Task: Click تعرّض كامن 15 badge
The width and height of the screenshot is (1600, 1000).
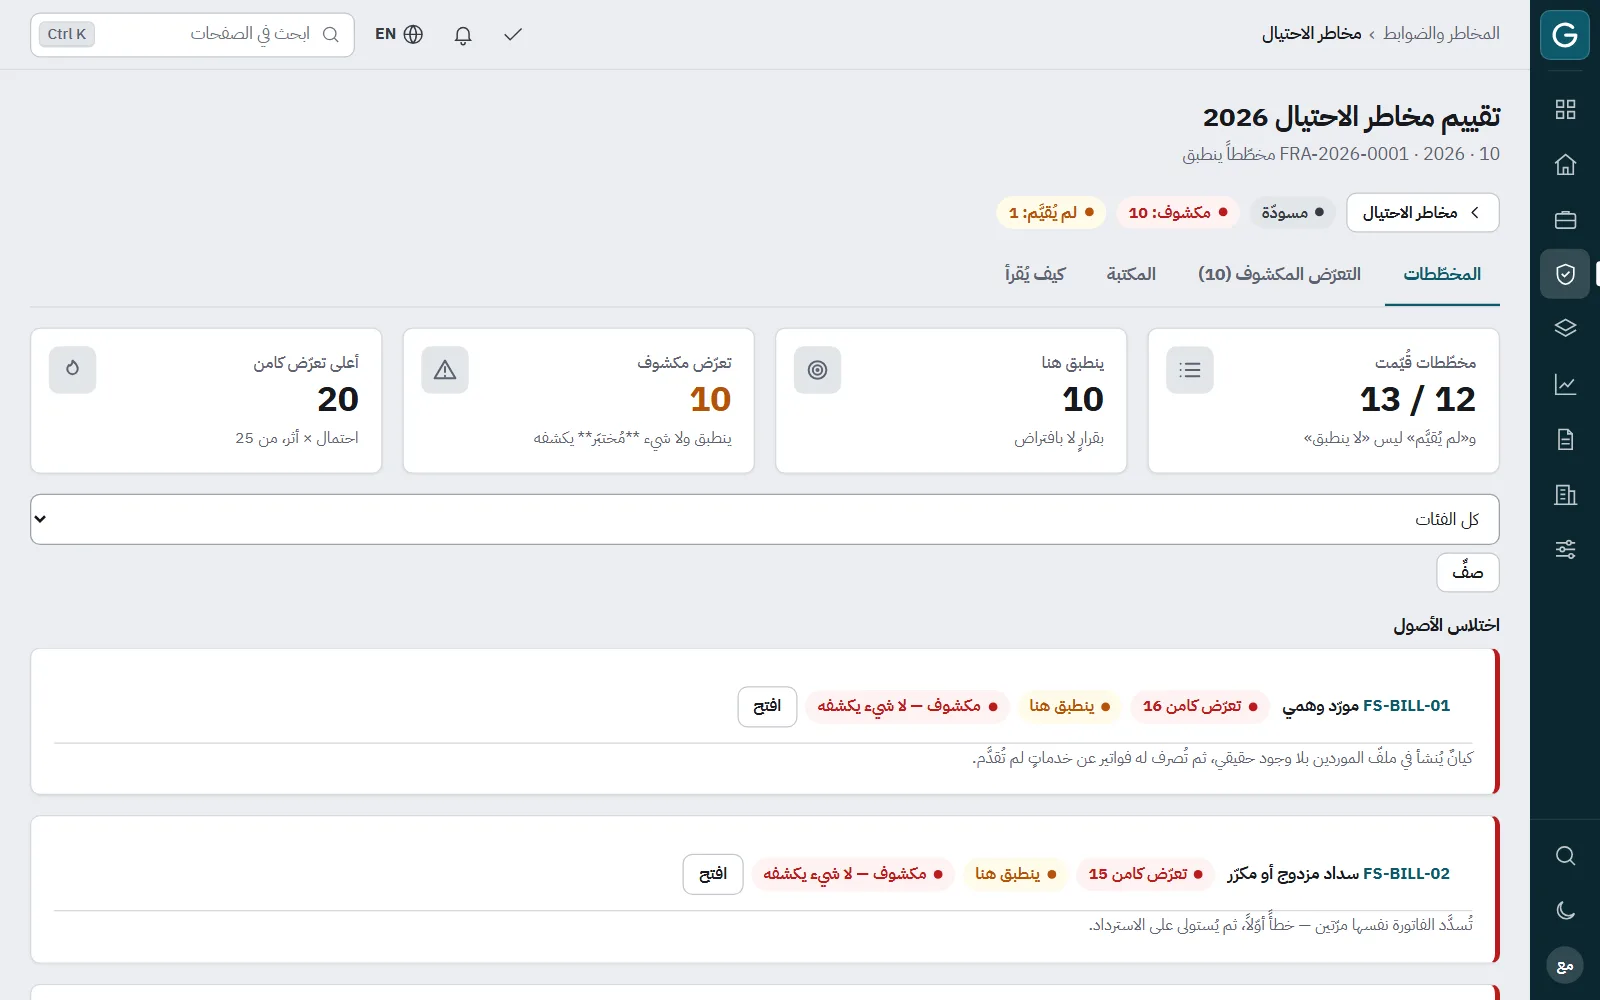Action: pos(1145,874)
